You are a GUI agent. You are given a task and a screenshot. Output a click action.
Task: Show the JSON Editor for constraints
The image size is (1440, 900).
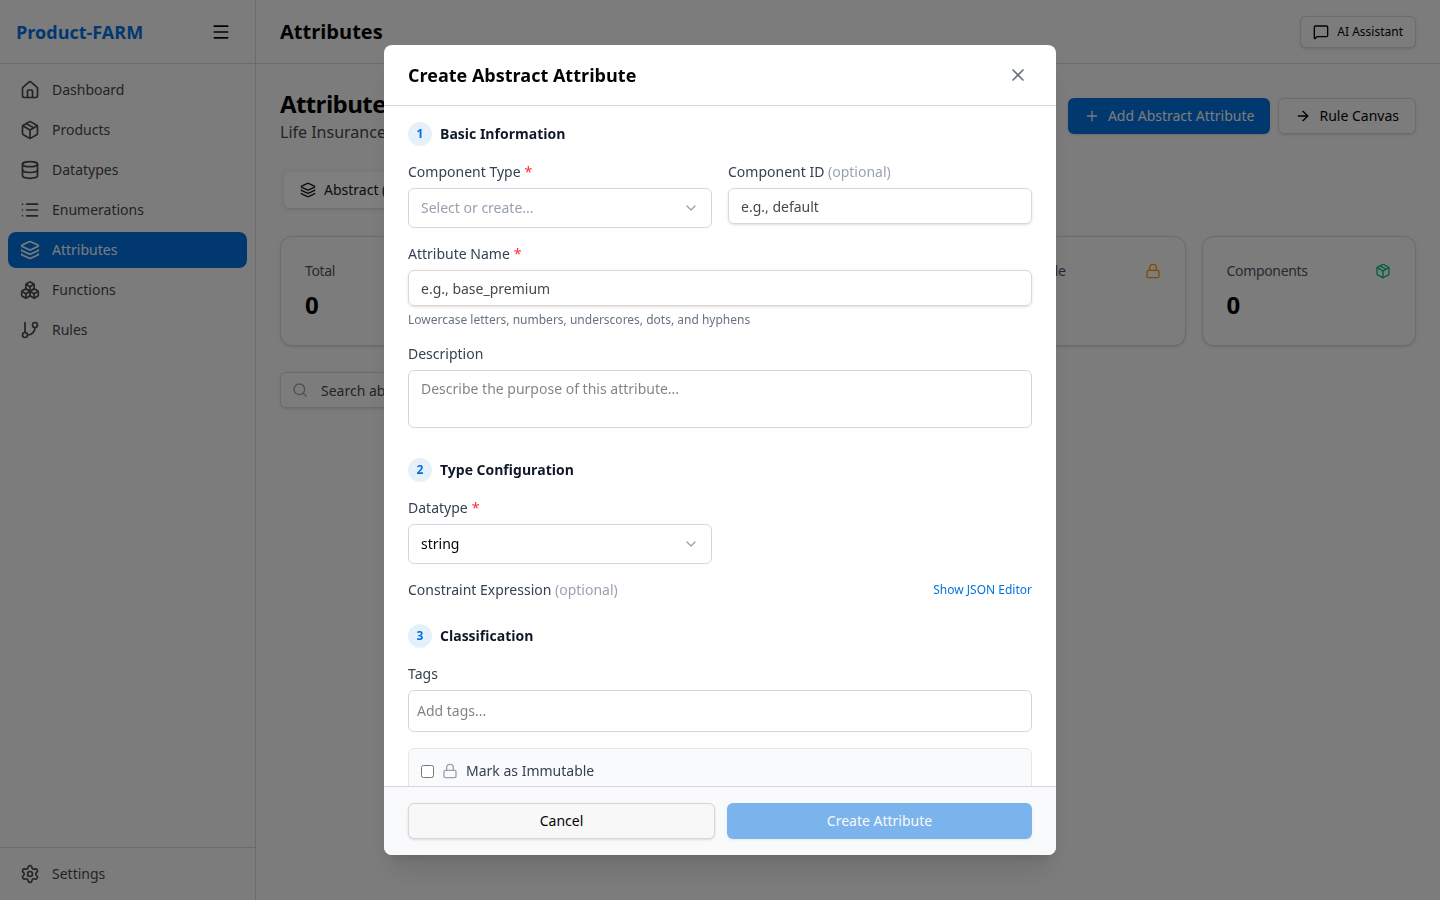(982, 589)
